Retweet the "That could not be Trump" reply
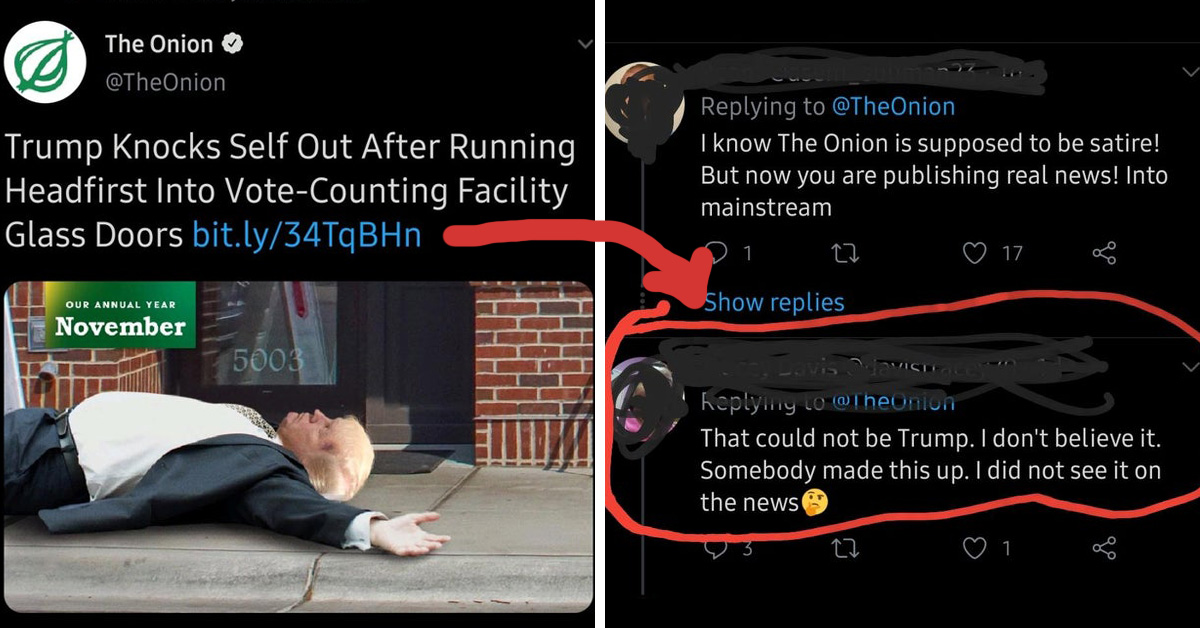Viewport: 1200px width, 628px height. point(846,548)
